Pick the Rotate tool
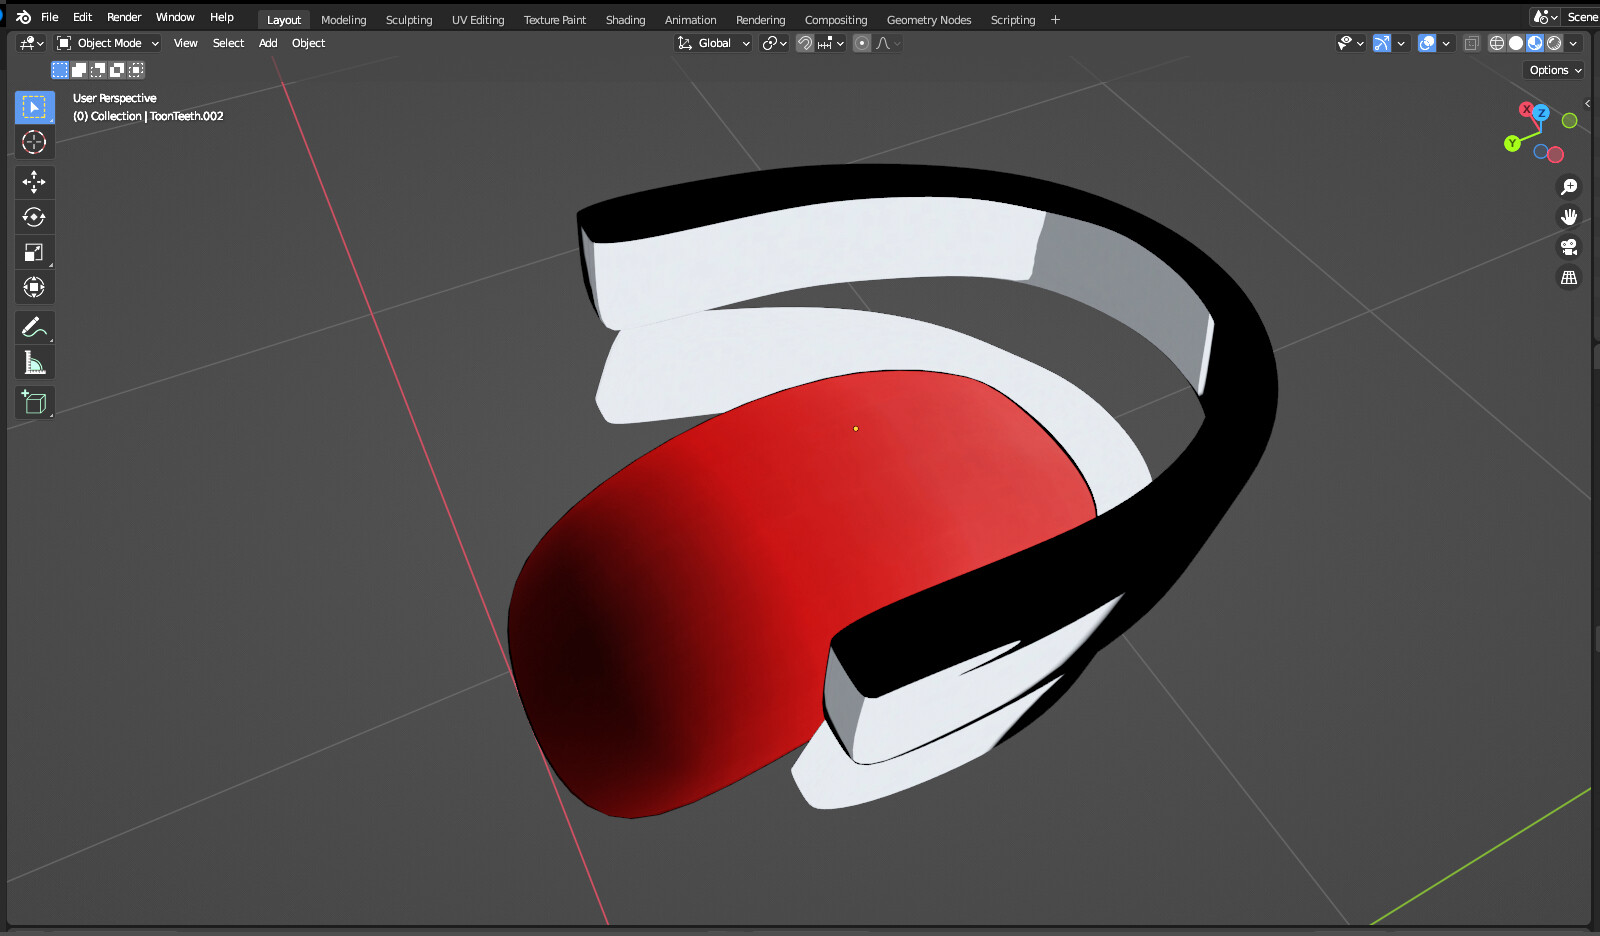 click(x=34, y=217)
